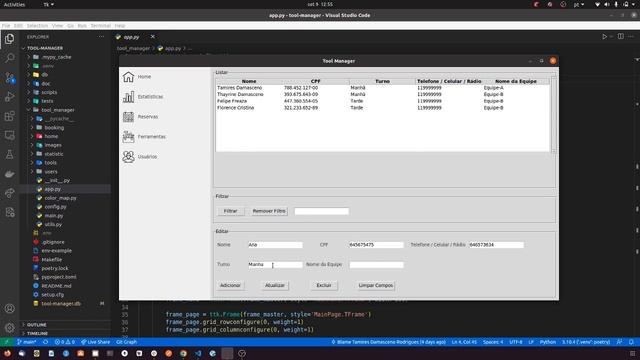Viewport: 640px width, 360px height.
Task: Open Ferramentas in the Tool Manager sidebar
Action: pyautogui.click(x=144, y=137)
